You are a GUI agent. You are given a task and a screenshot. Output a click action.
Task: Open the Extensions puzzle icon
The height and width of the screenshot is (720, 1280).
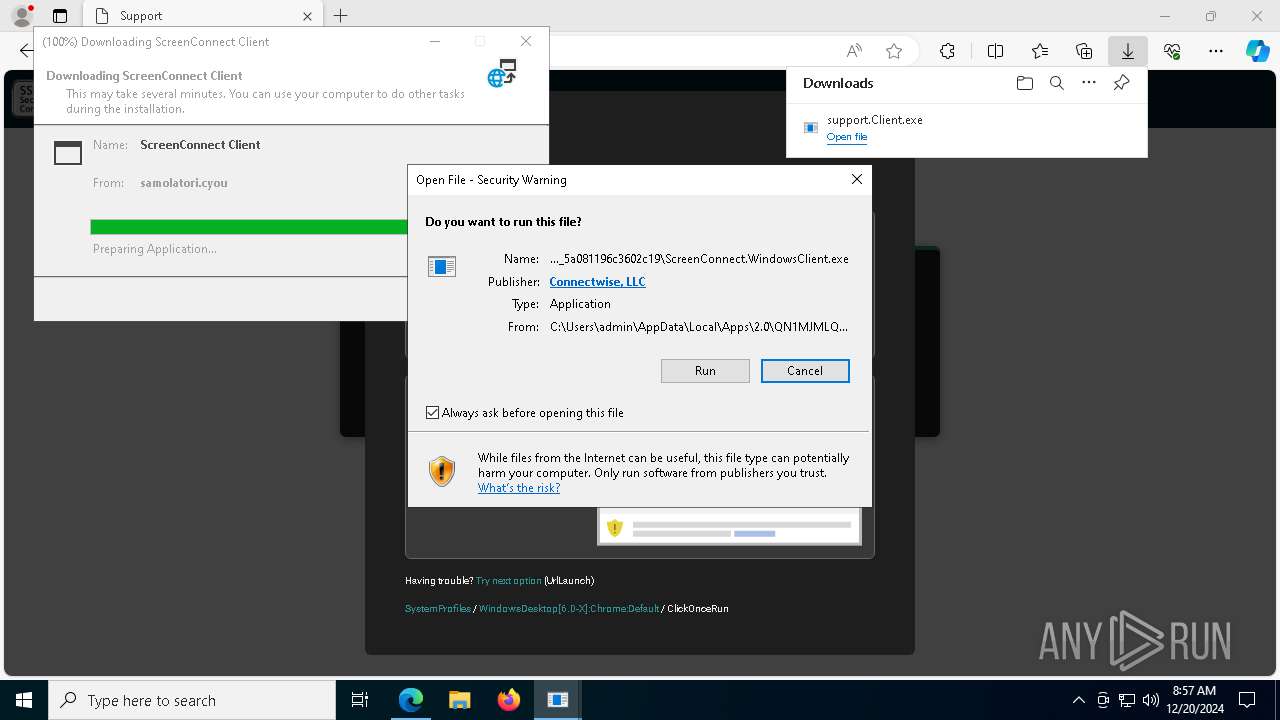click(x=947, y=51)
